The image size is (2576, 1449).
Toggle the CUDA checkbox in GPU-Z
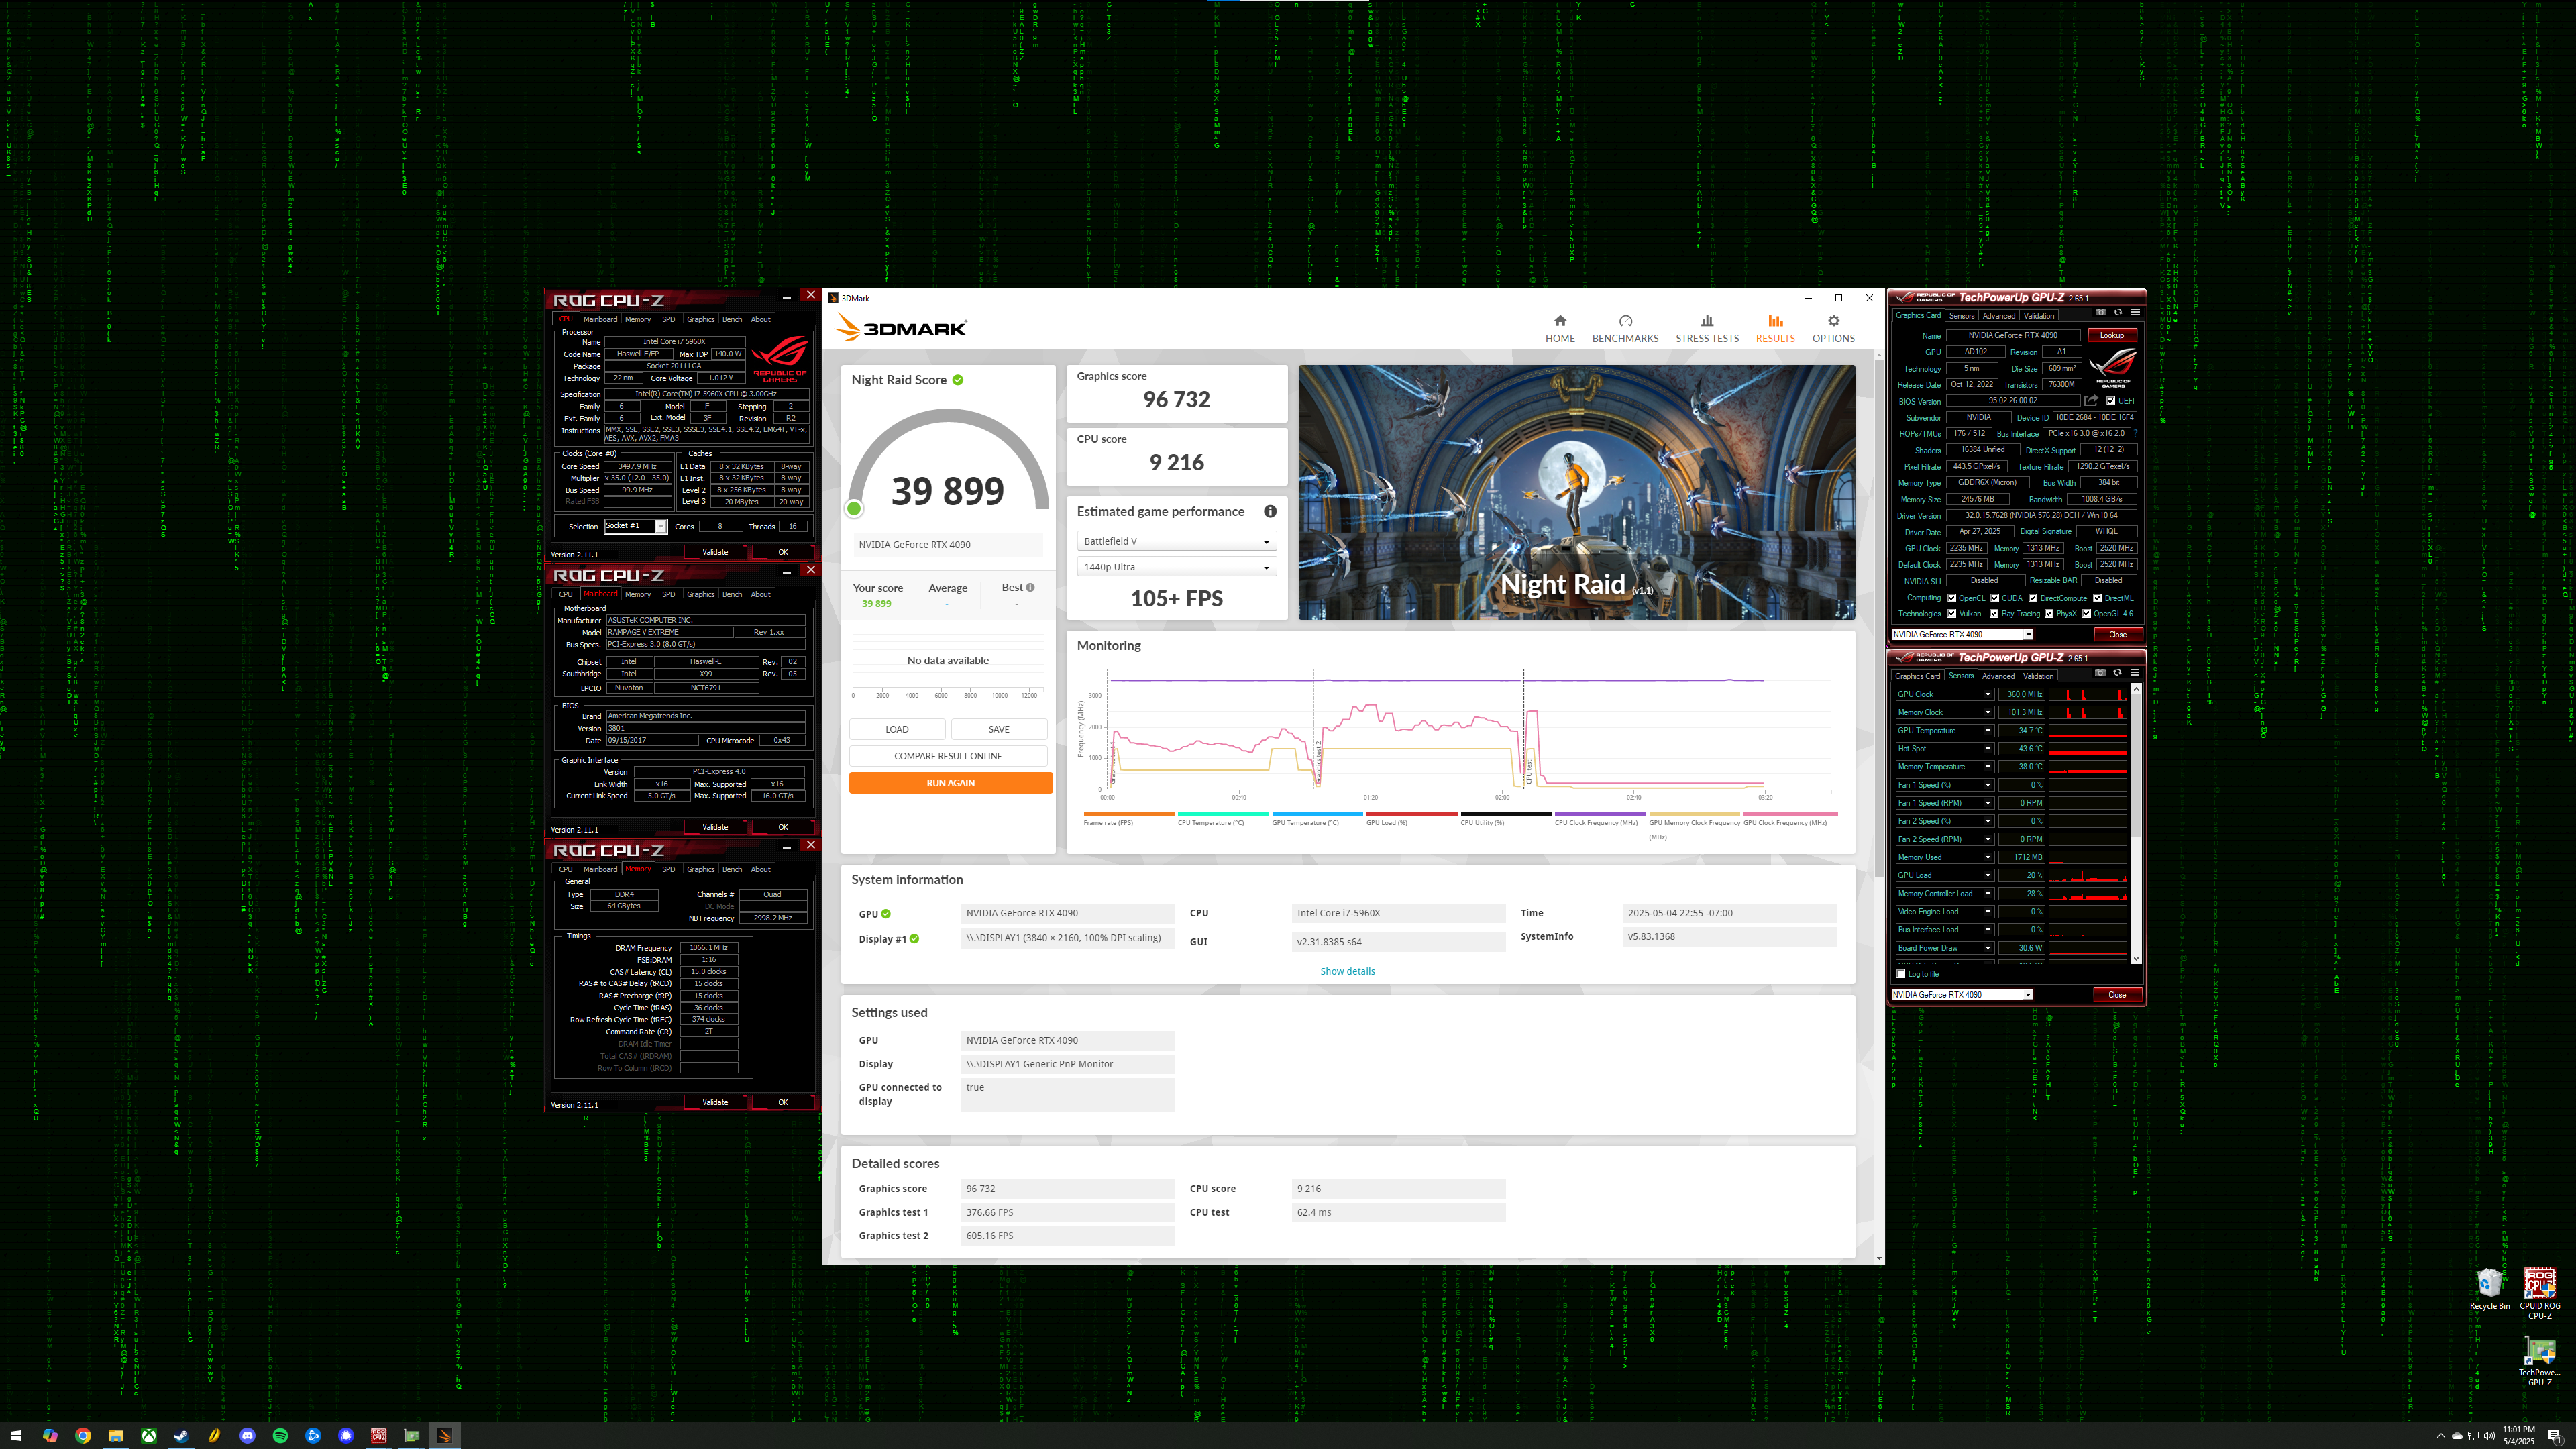[x=1994, y=598]
